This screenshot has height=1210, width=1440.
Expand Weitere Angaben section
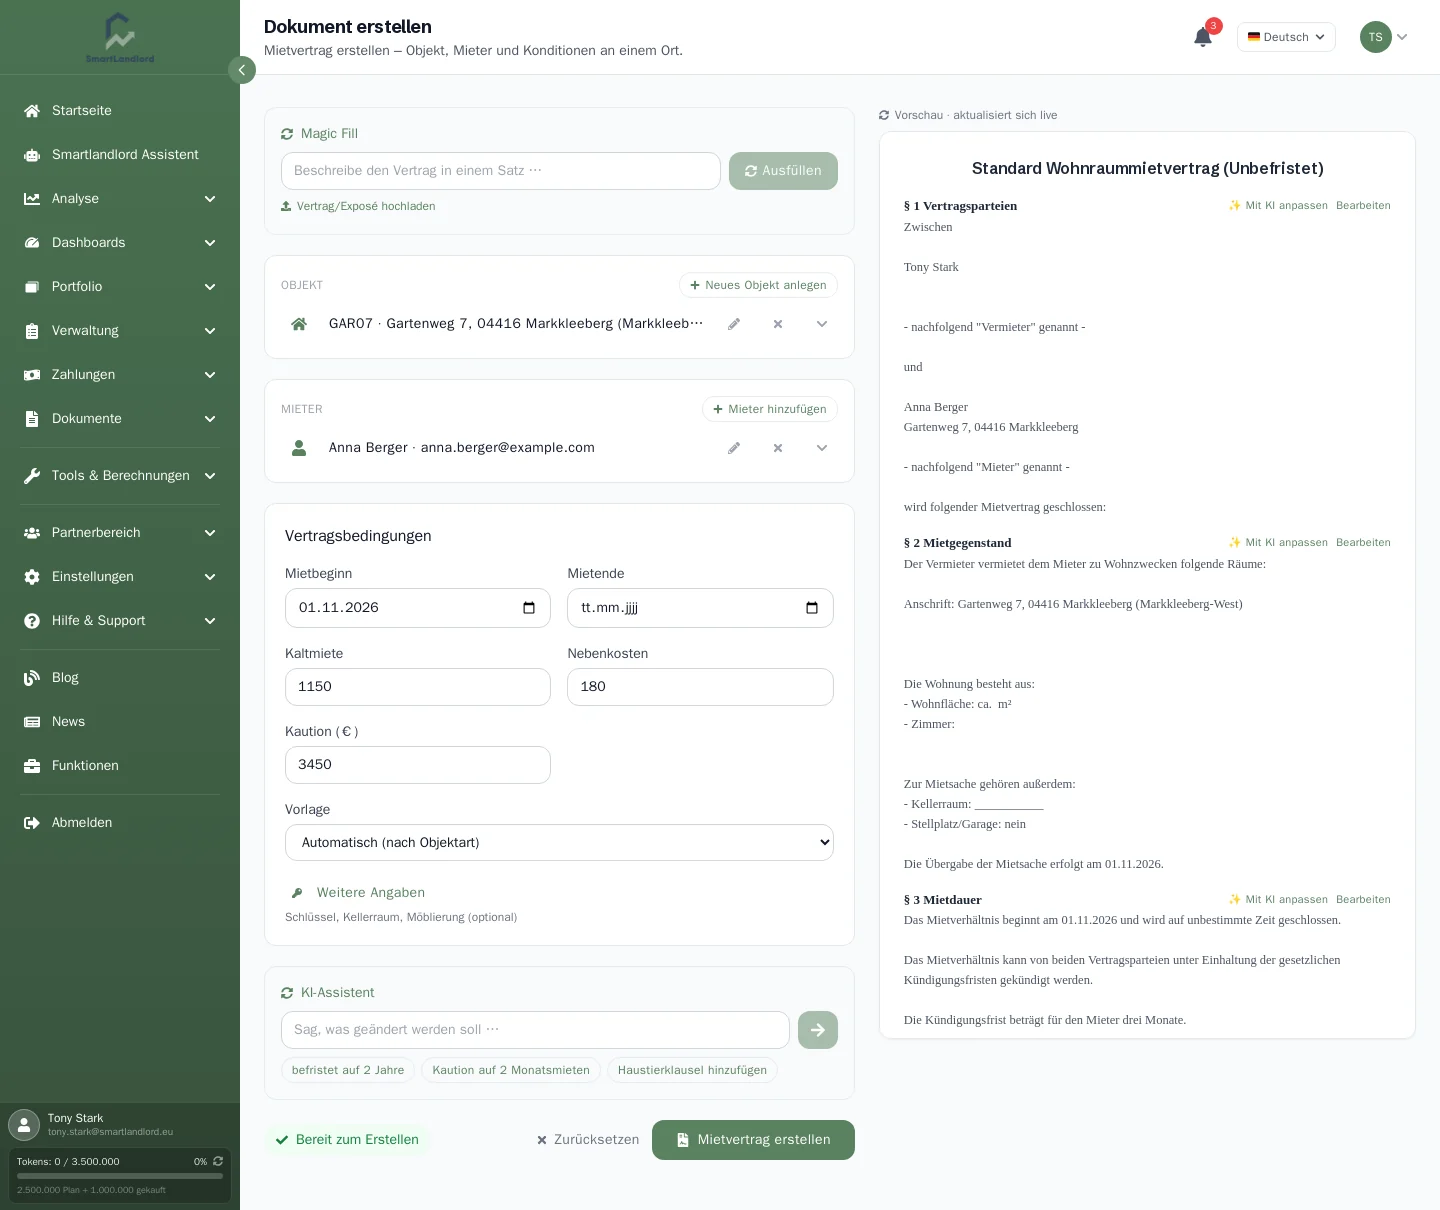tap(357, 893)
